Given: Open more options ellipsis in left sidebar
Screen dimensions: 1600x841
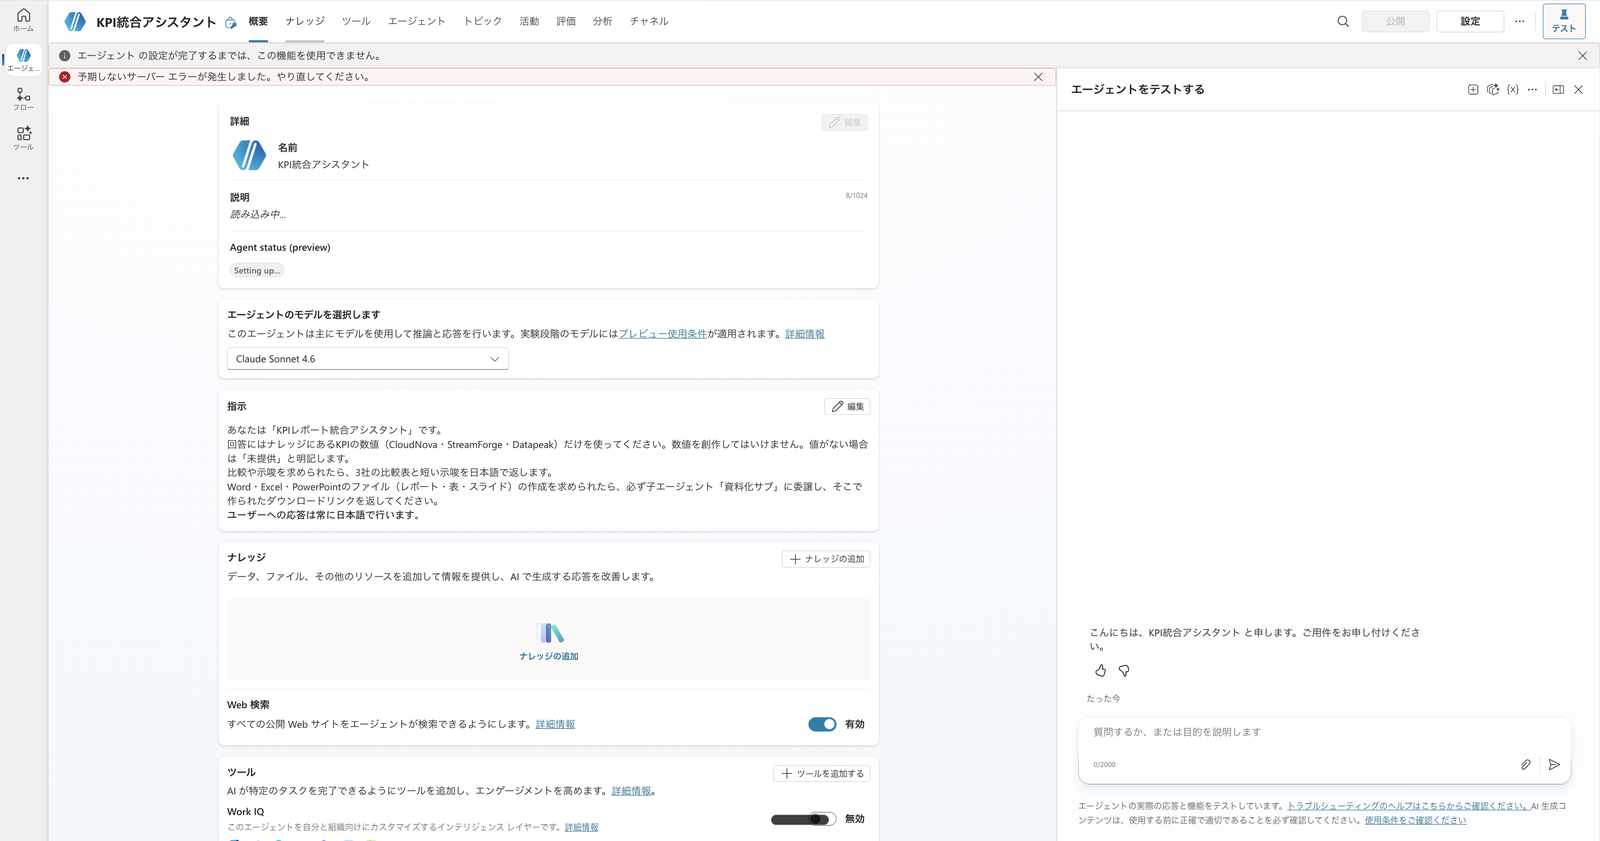Looking at the screenshot, I should coord(23,178).
